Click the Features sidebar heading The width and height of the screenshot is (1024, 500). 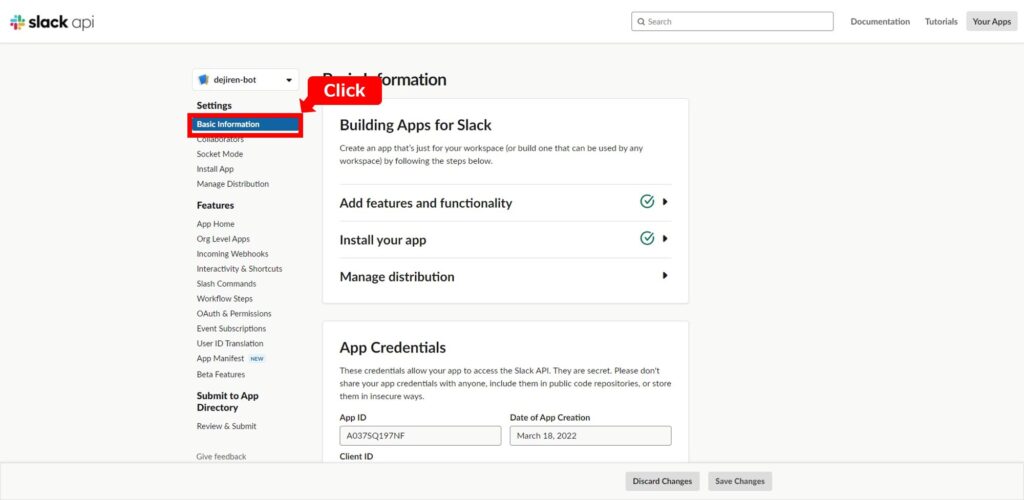click(x=215, y=206)
